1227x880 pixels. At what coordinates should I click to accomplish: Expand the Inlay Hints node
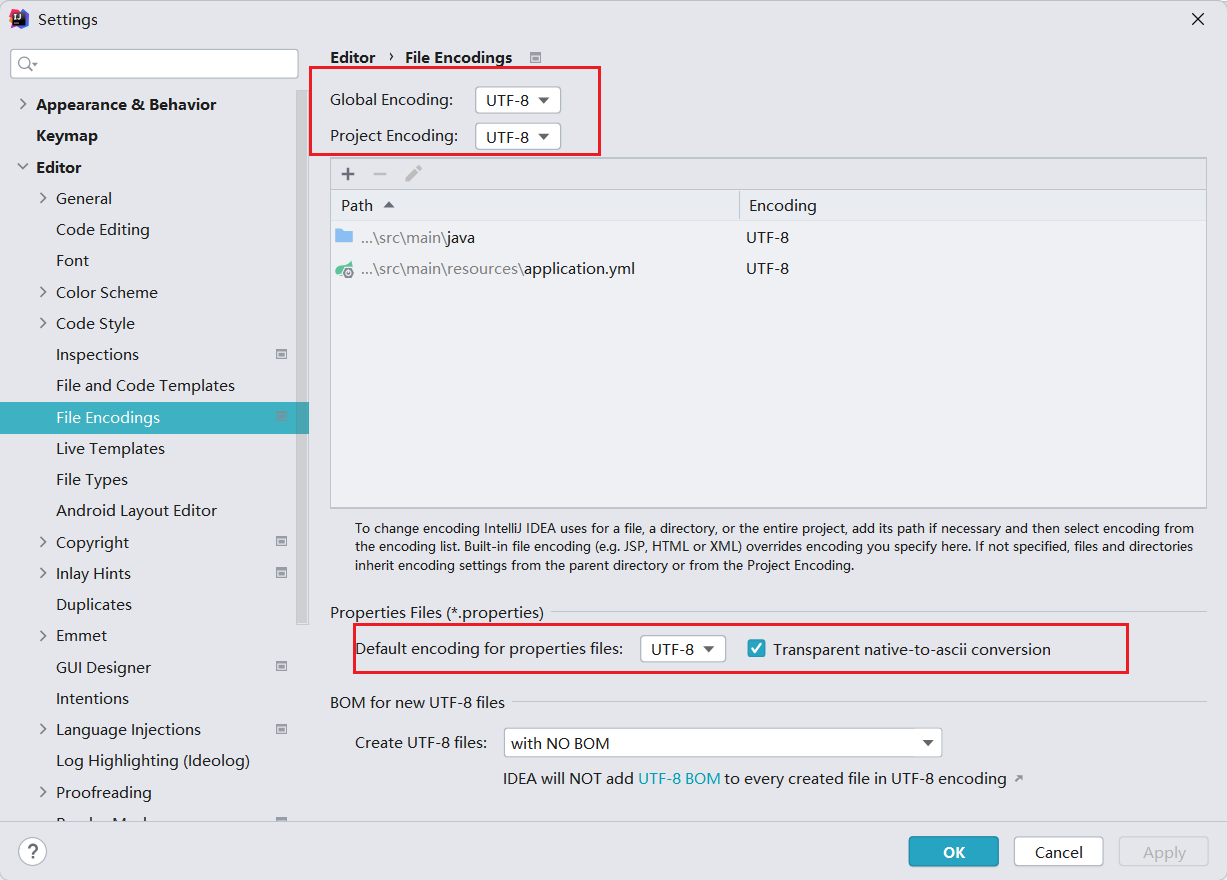tap(43, 573)
